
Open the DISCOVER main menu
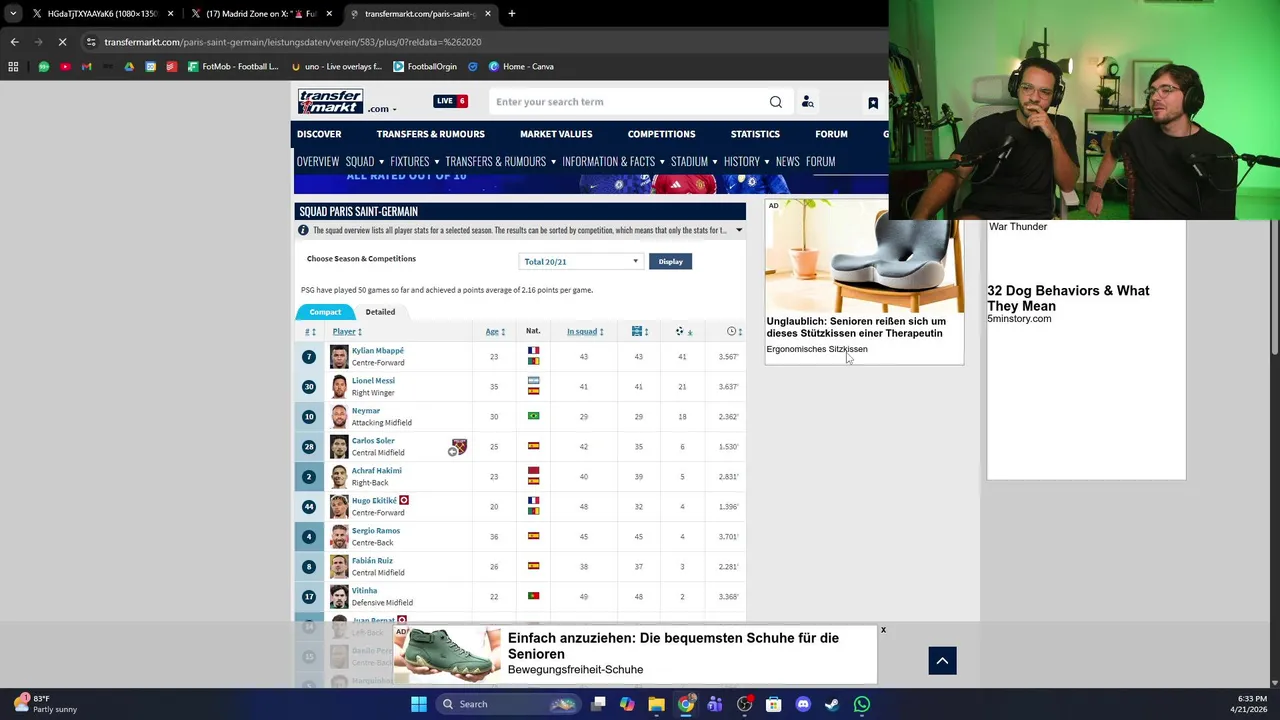pyautogui.click(x=319, y=134)
